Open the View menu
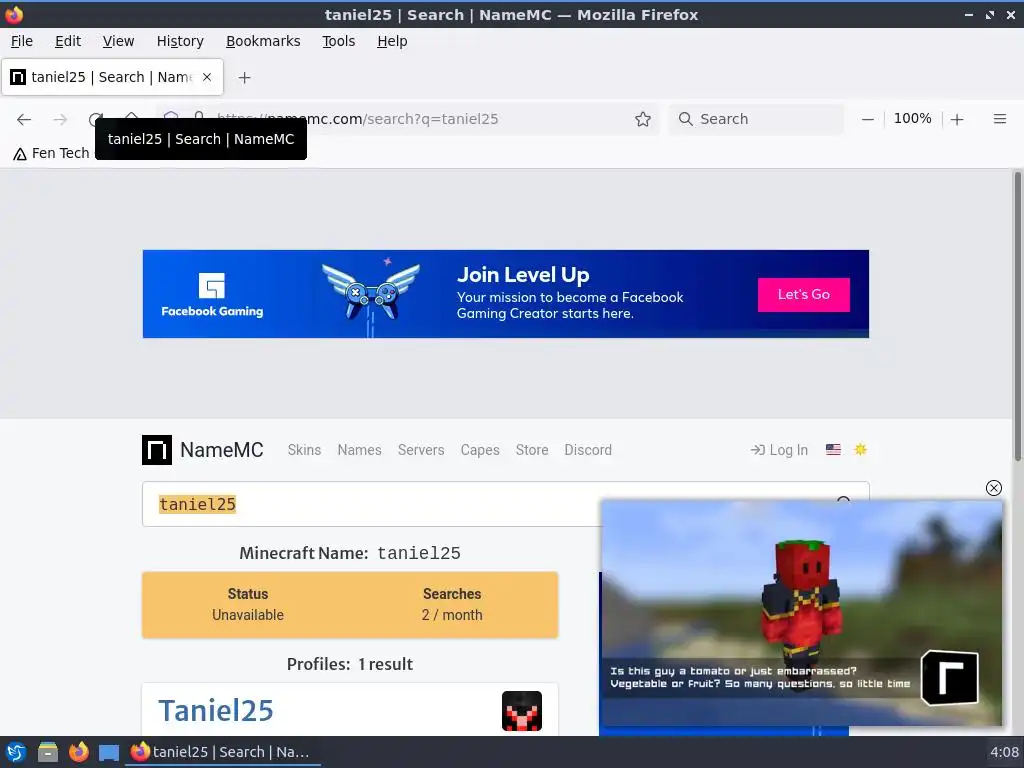Viewport: 1024px width, 768px height. tap(118, 41)
